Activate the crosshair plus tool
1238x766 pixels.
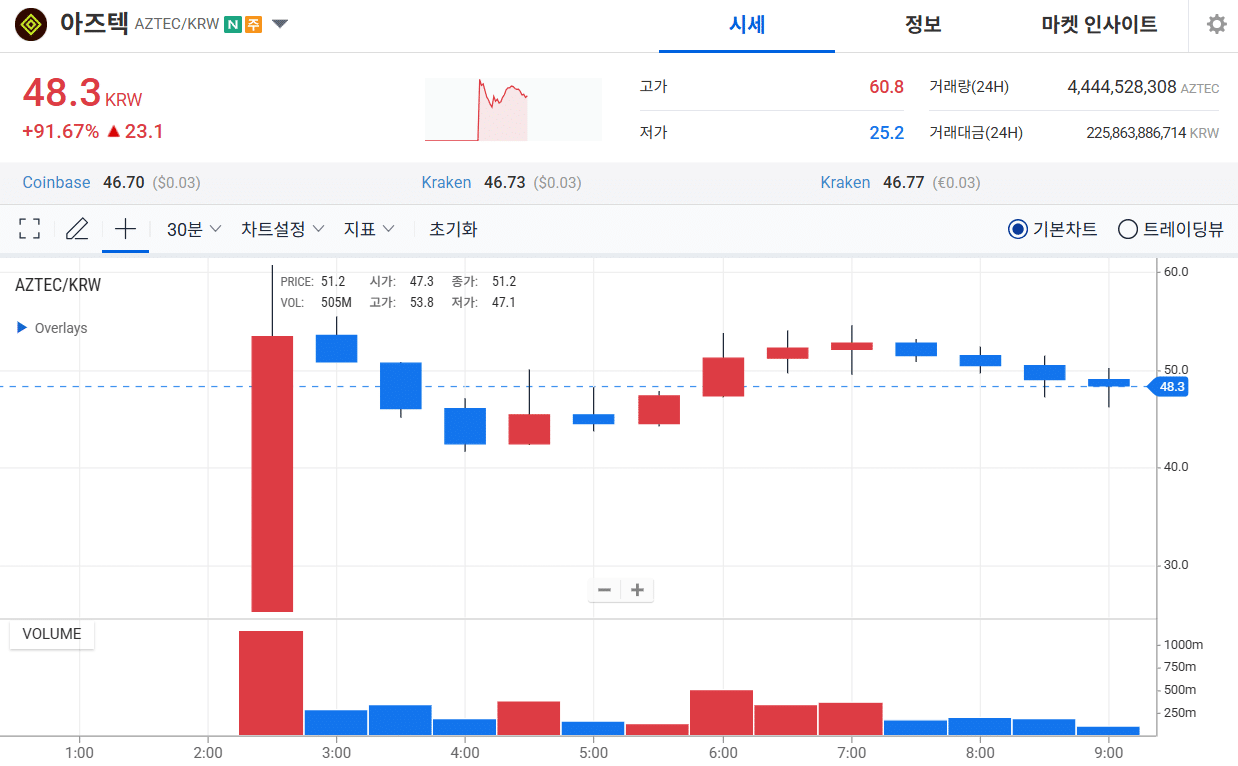coord(124,228)
